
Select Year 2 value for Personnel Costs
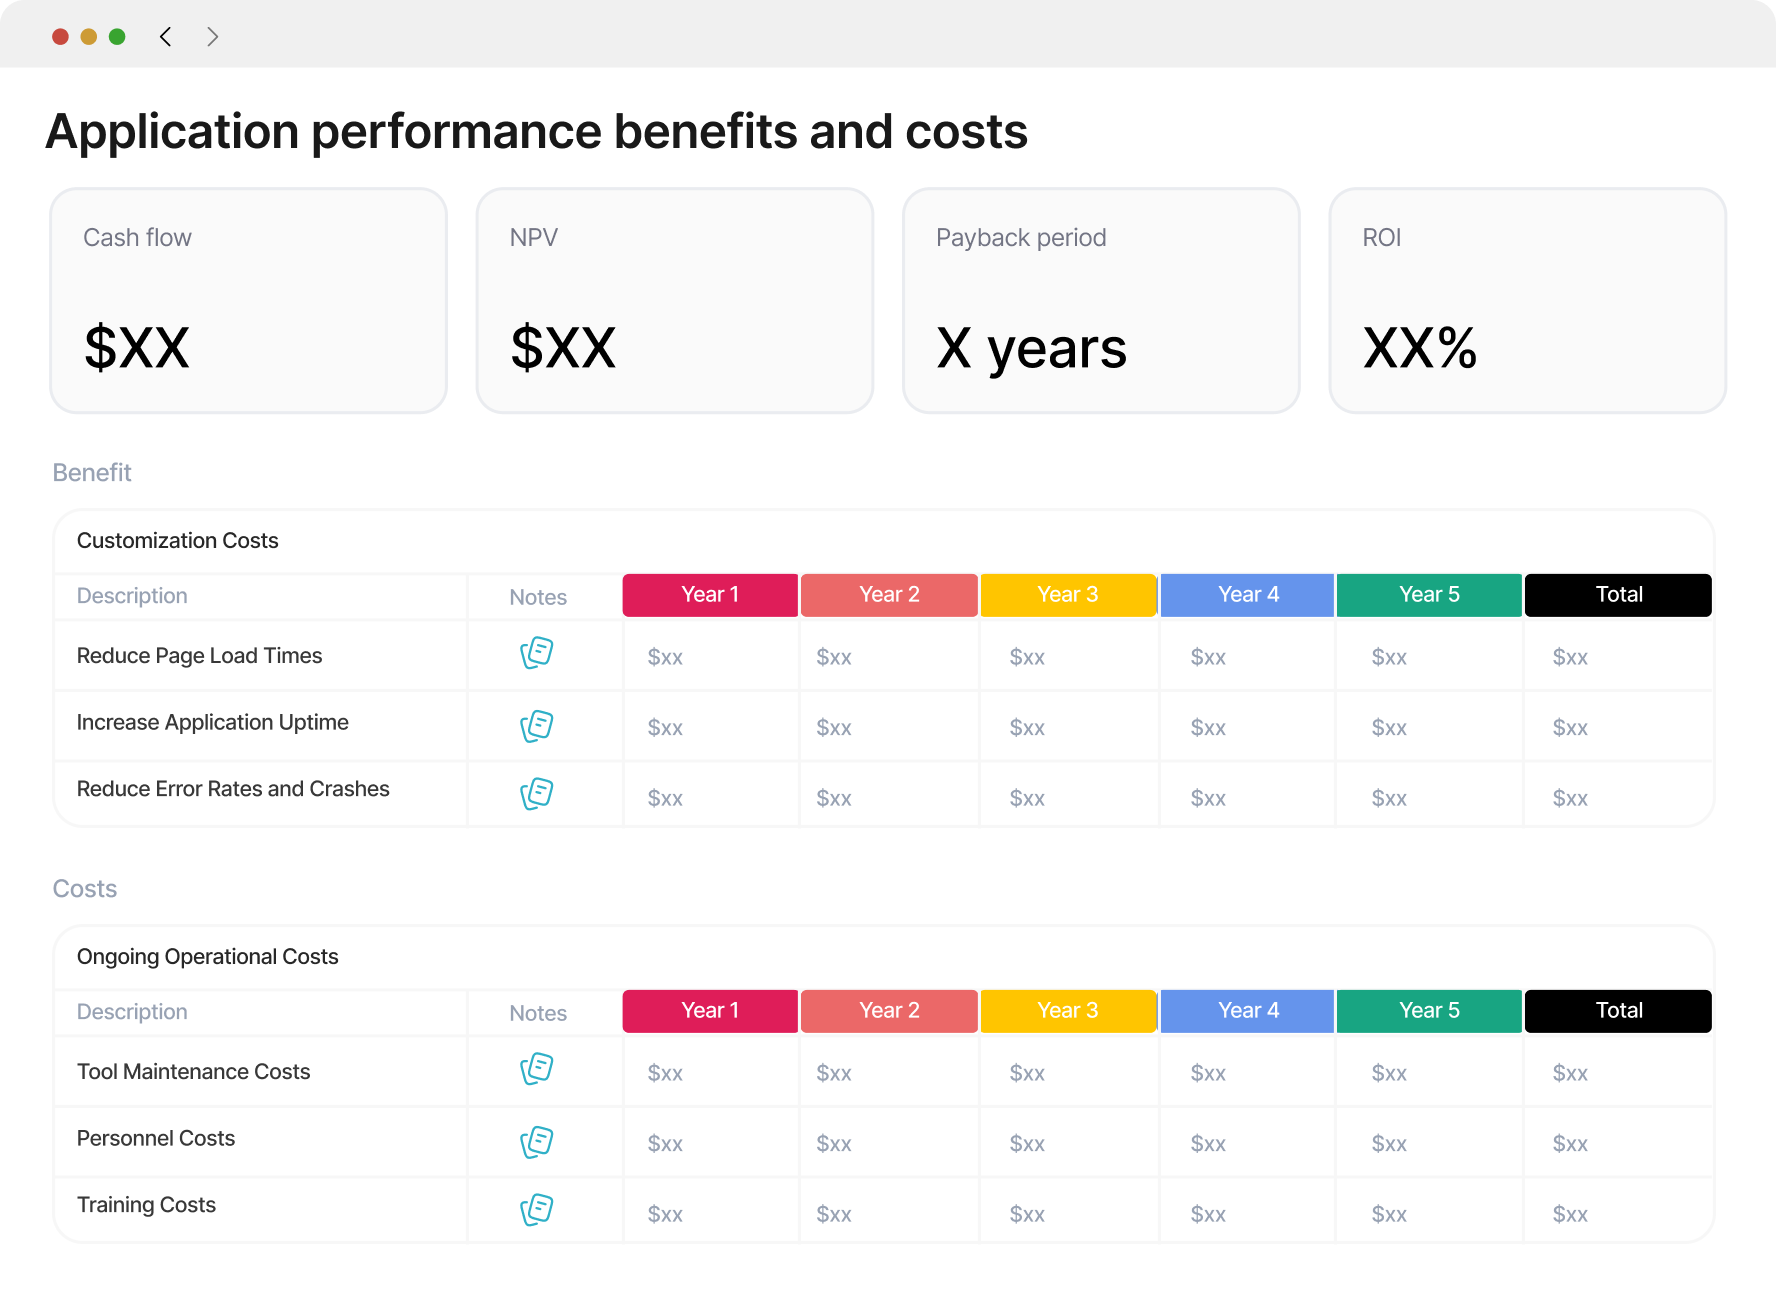tap(834, 1144)
